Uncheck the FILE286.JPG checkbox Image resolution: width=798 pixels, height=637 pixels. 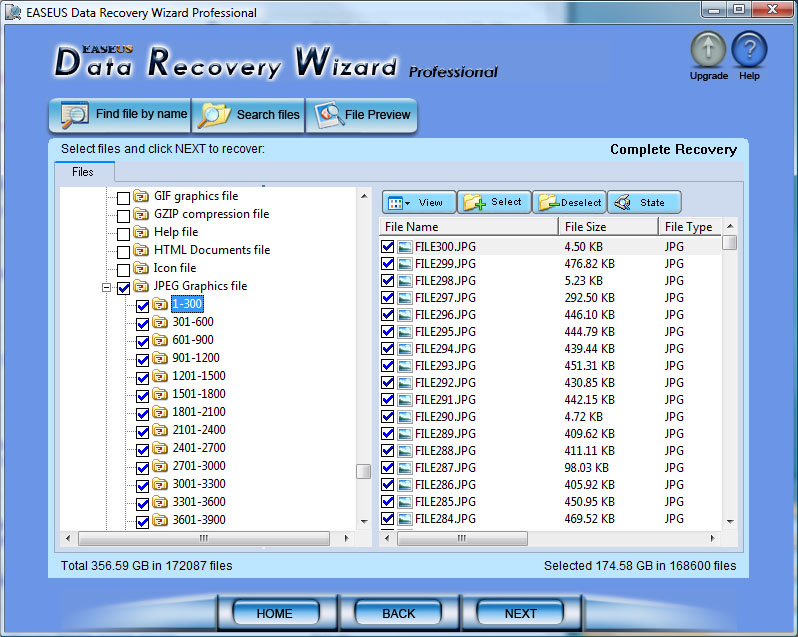[x=388, y=484]
